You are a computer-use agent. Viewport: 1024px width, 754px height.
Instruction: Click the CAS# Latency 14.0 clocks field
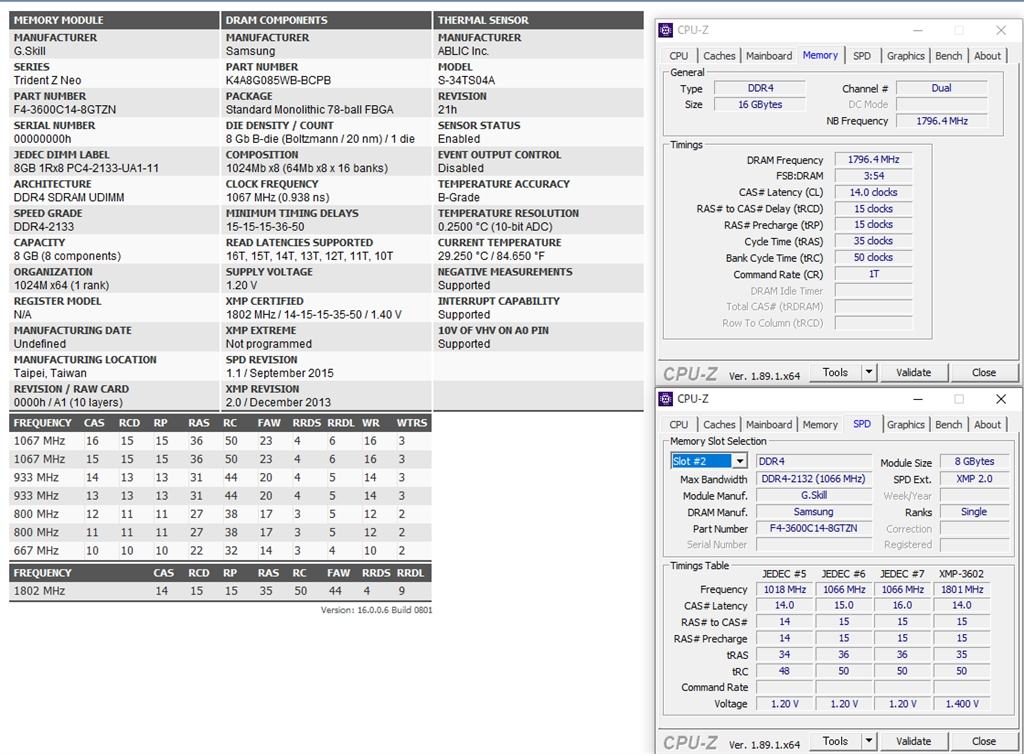coord(873,193)
